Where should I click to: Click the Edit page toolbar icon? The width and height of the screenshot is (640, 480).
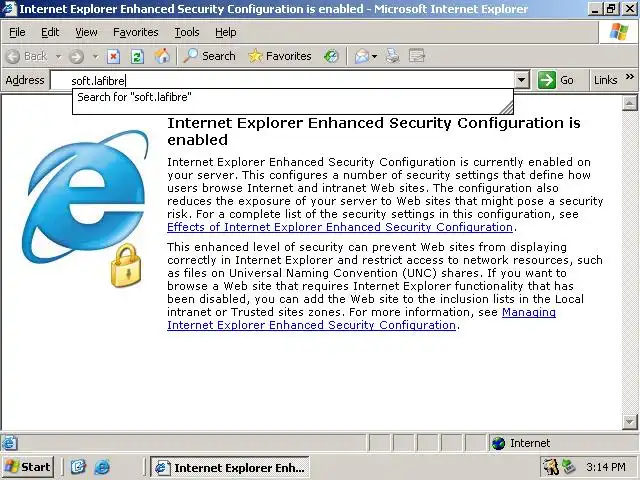click(417, 56)
